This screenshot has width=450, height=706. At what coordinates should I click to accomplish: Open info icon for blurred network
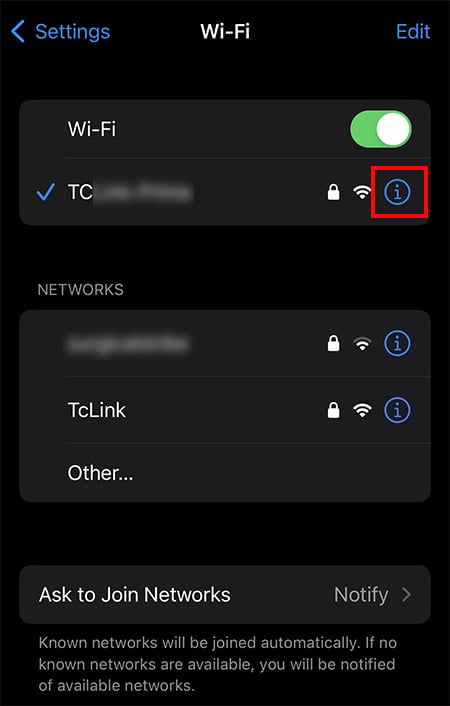click(x=397, y=344)
